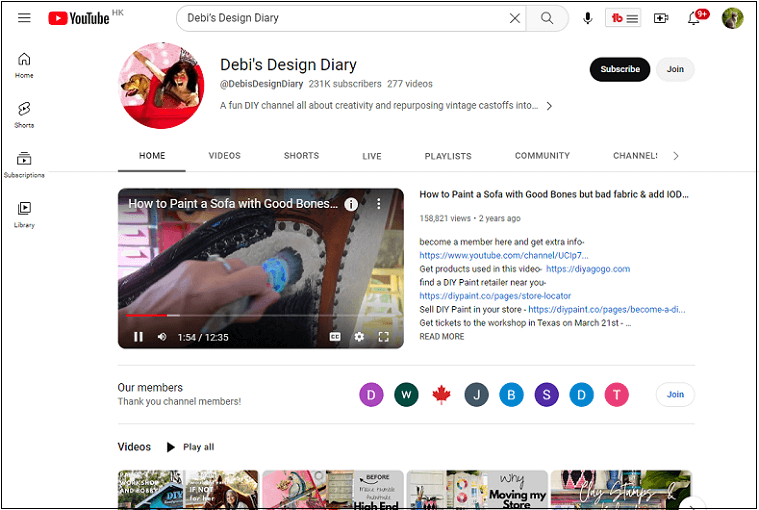Click the green W member avatar
The width and height of the screenshot is (759, 510).
(406, 395)
